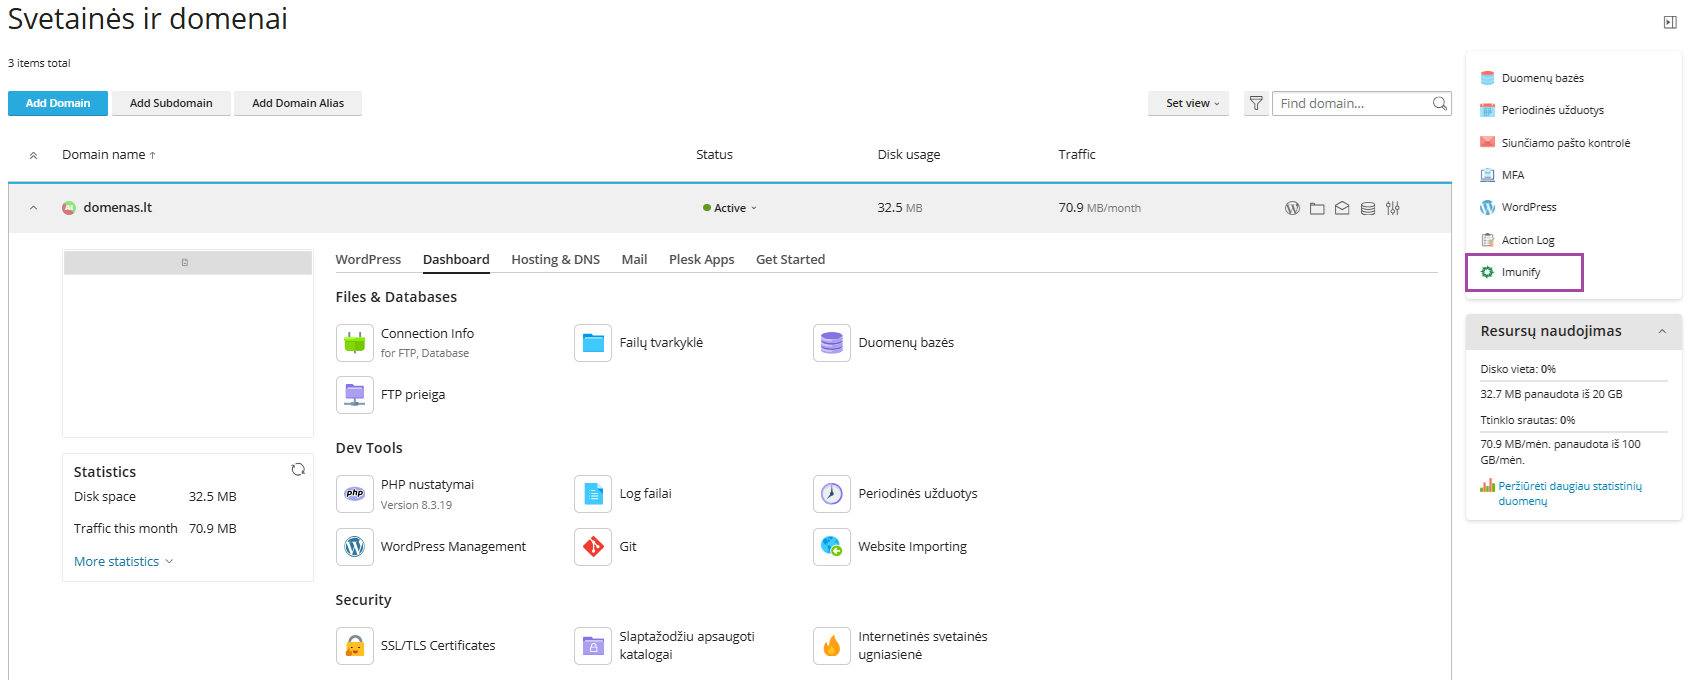Collapse the sidebar with top-right panel icon
This screenshot has height=680, width=1693.
tap(1670, 22)
